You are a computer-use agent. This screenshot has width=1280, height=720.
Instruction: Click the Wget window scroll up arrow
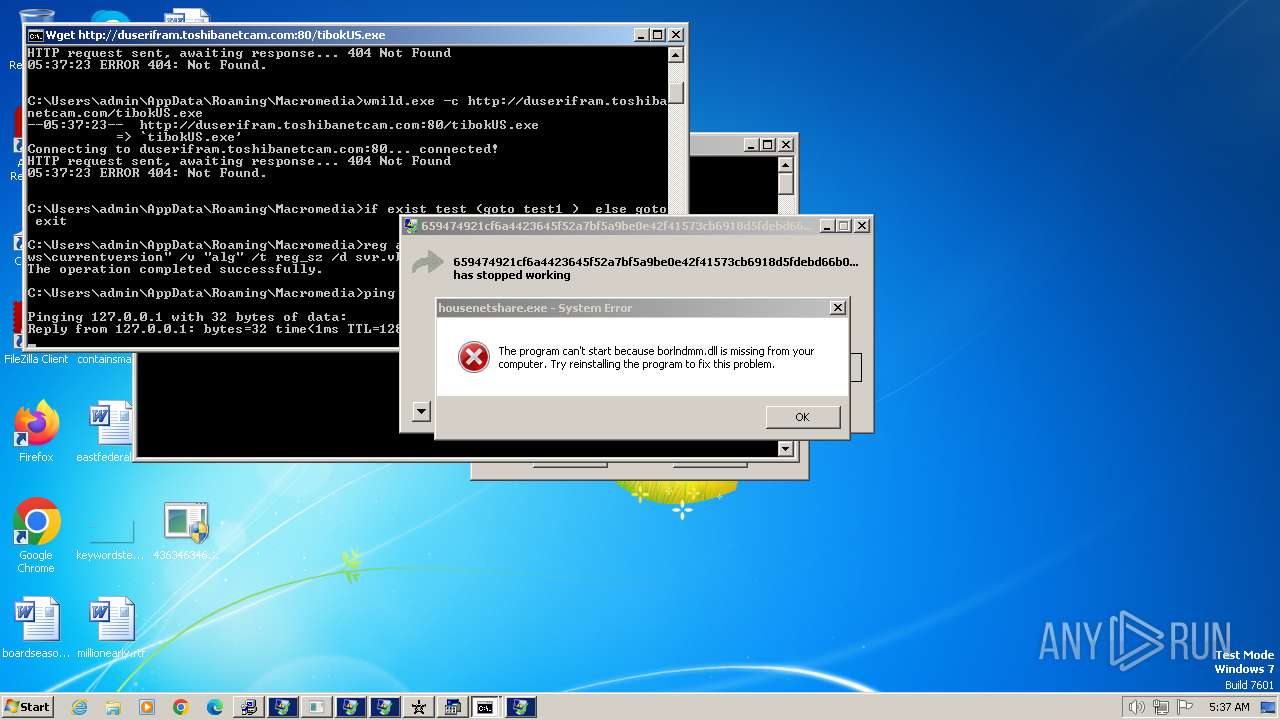676,56
